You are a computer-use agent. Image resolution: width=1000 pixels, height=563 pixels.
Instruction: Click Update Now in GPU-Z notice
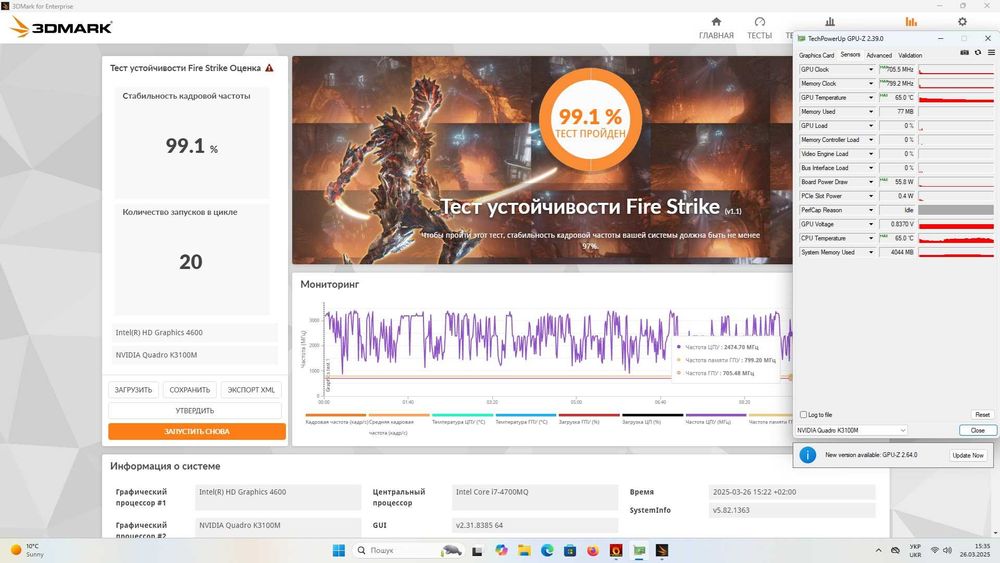968,455
